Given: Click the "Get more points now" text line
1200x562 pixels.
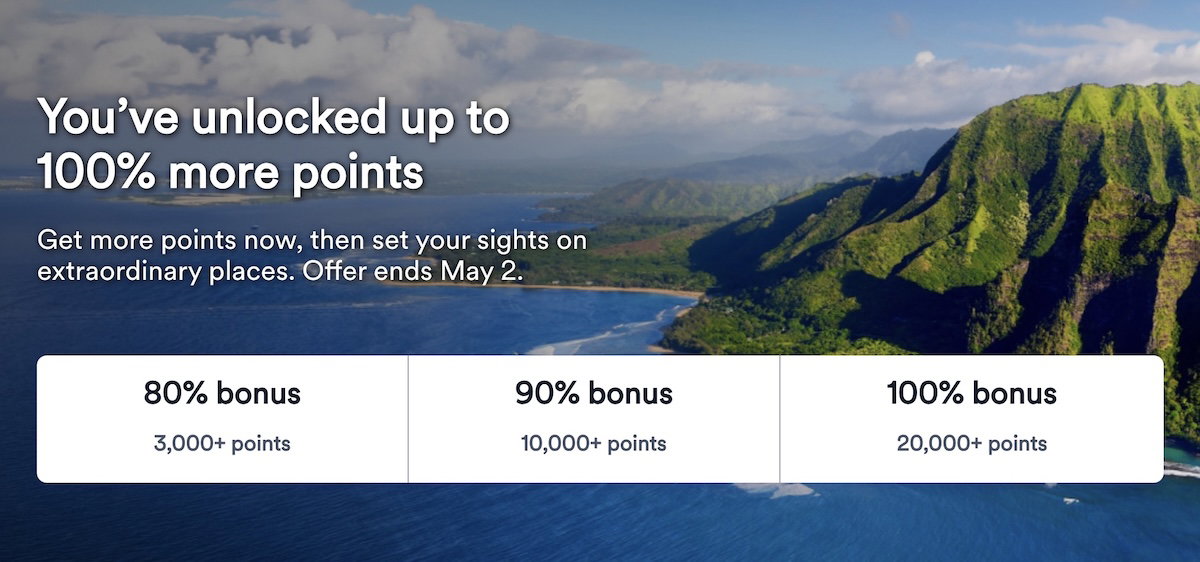Looking at the screenshot, I should tap(312, 241).
